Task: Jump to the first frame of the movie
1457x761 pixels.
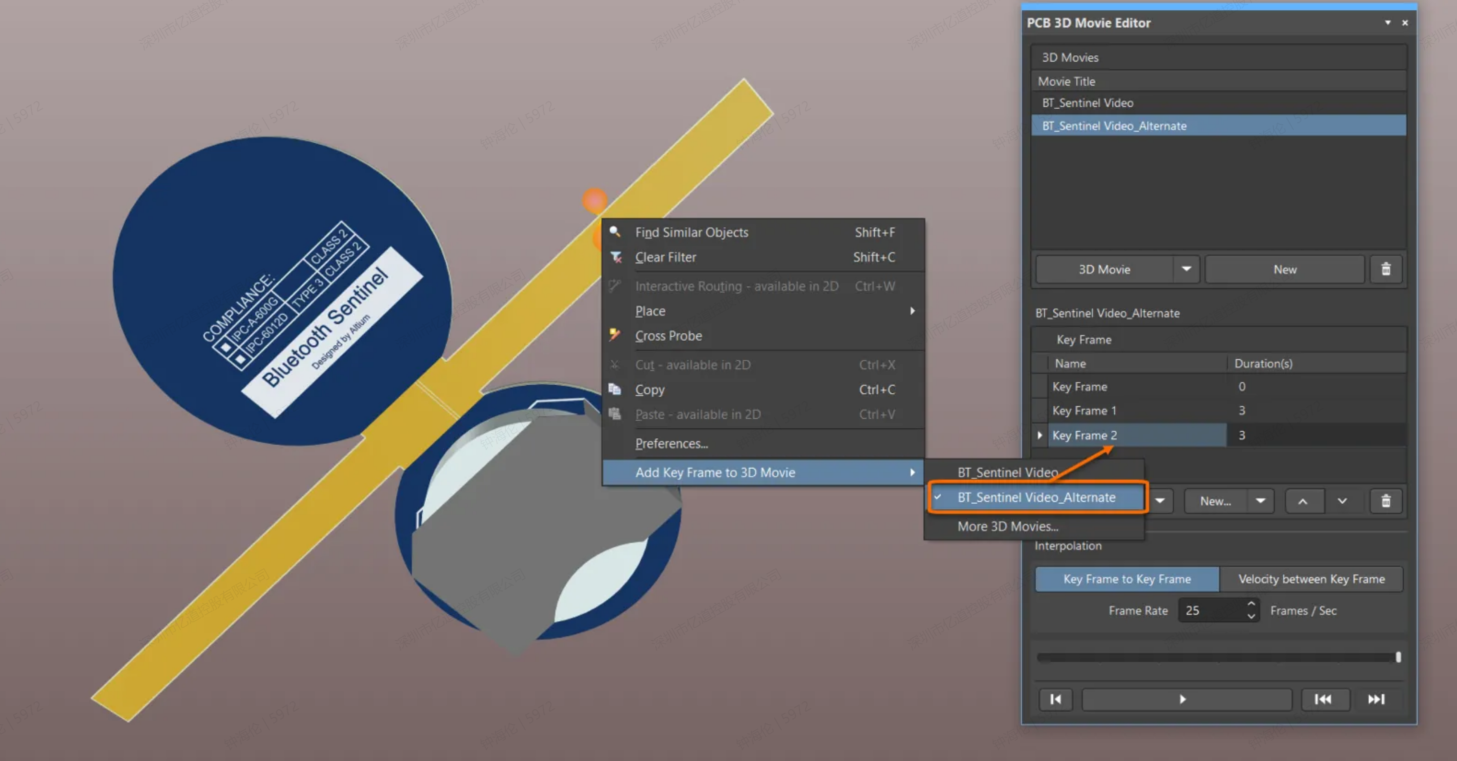Action: point(1055,699)
